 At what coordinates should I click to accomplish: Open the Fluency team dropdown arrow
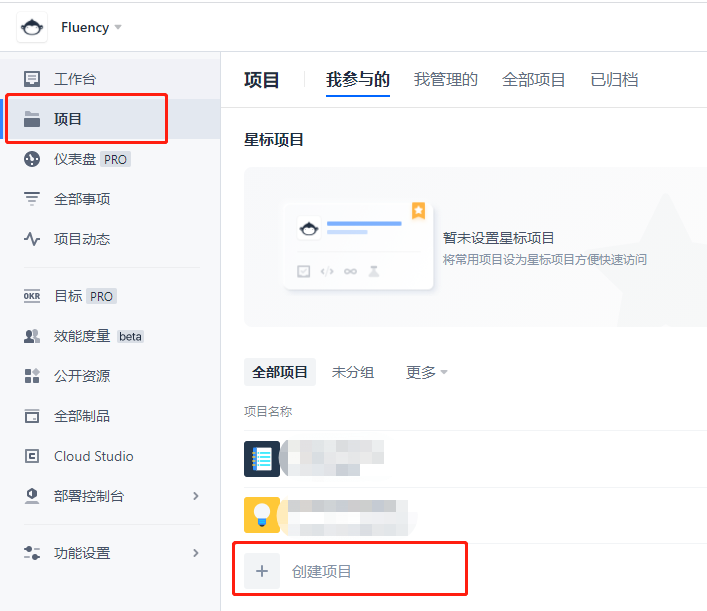point(118,27)
